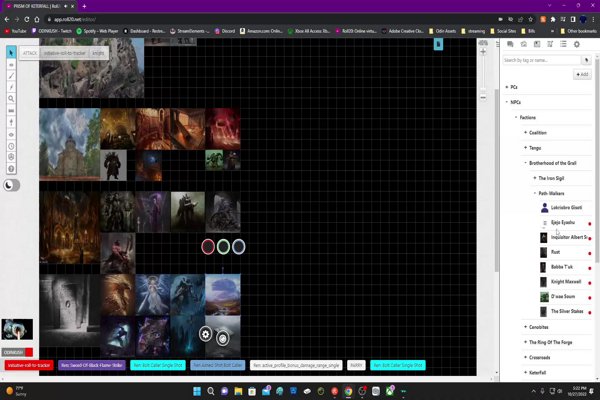Run Ren: Aimed Shot Bolt Caller macro

(x=217, y=365)
